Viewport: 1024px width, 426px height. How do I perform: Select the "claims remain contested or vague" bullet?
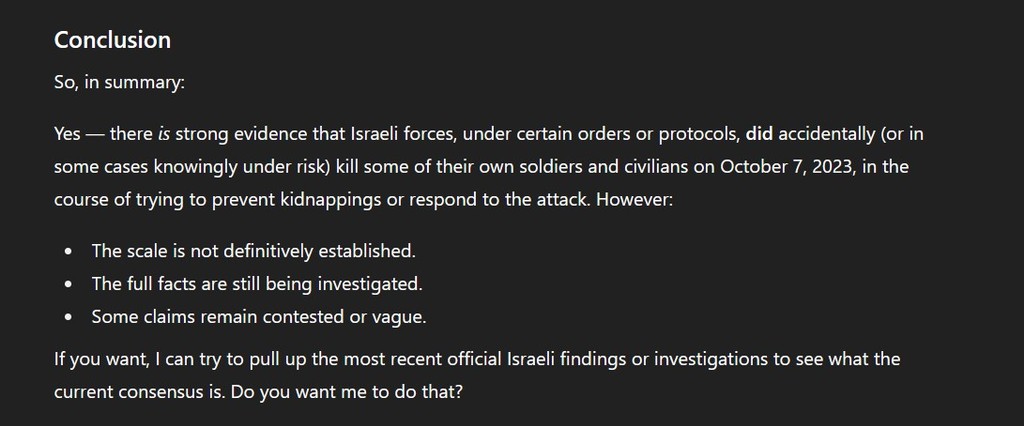[x=258, y=316]
